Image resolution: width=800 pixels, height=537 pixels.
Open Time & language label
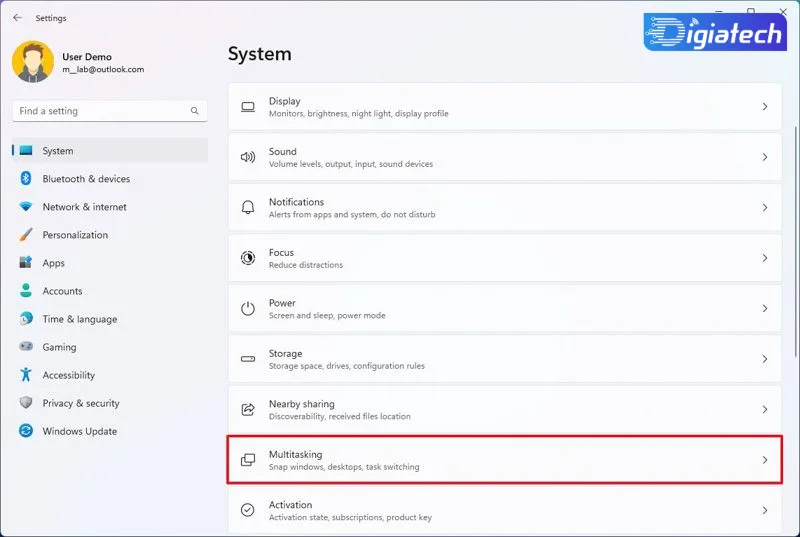[x=80, y=319]
